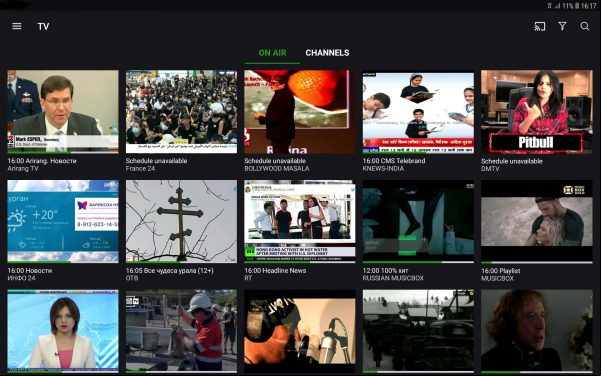
Task: Open thumbnail of curly-haired man
Action: pos(537,331)
